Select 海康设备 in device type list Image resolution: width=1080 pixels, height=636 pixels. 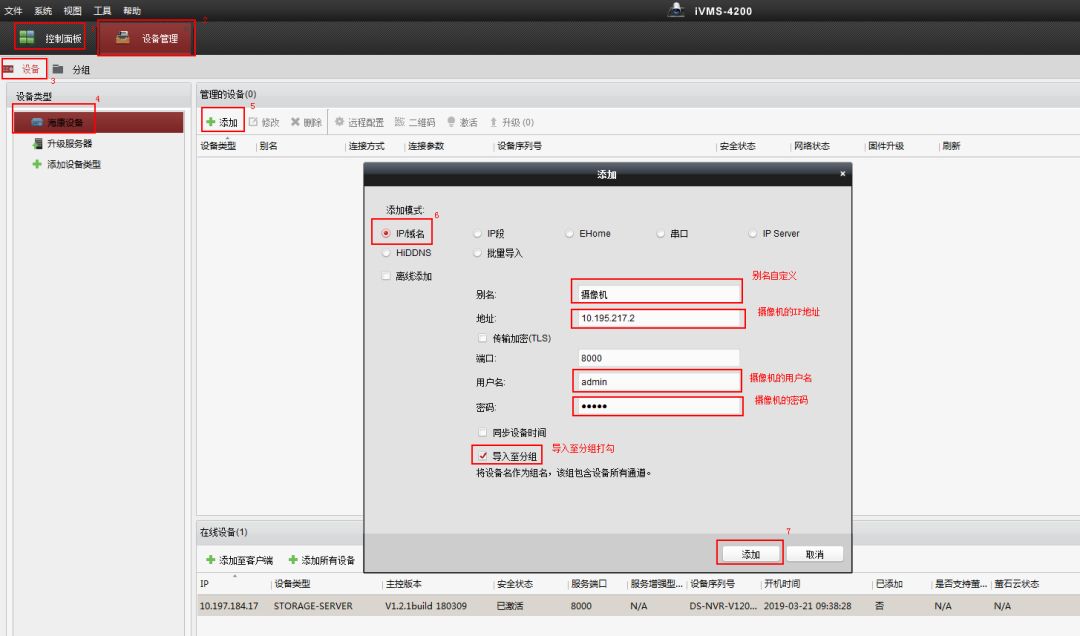click(98, 122)
